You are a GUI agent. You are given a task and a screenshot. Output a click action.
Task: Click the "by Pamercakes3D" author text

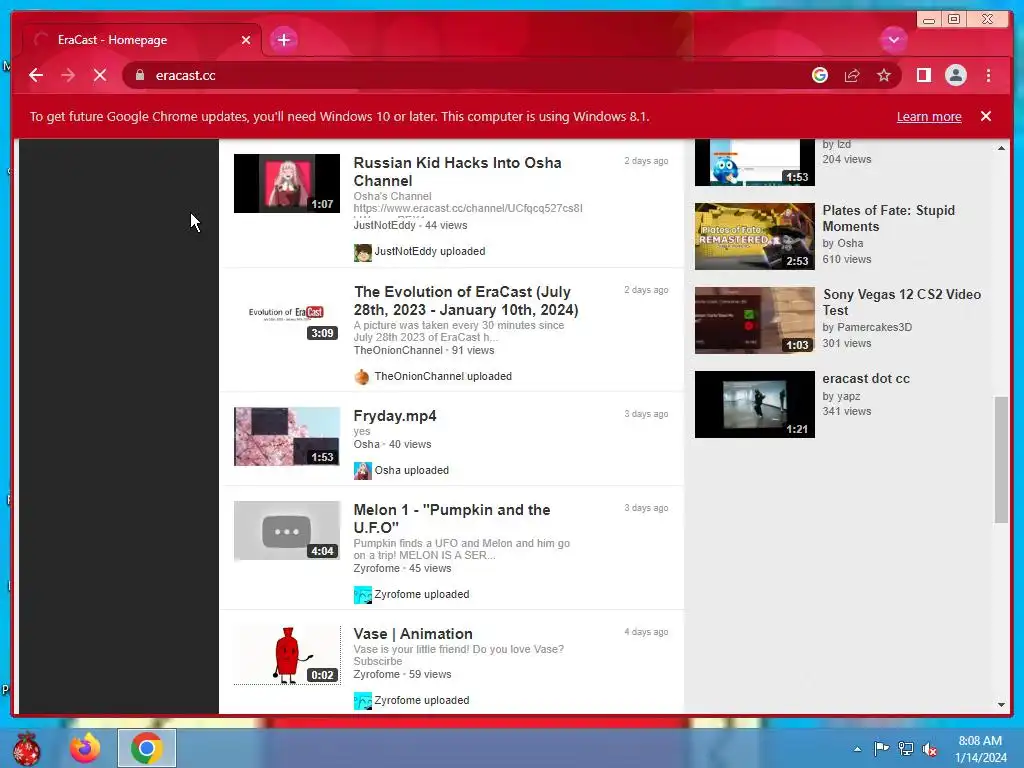tap(867, 327)
